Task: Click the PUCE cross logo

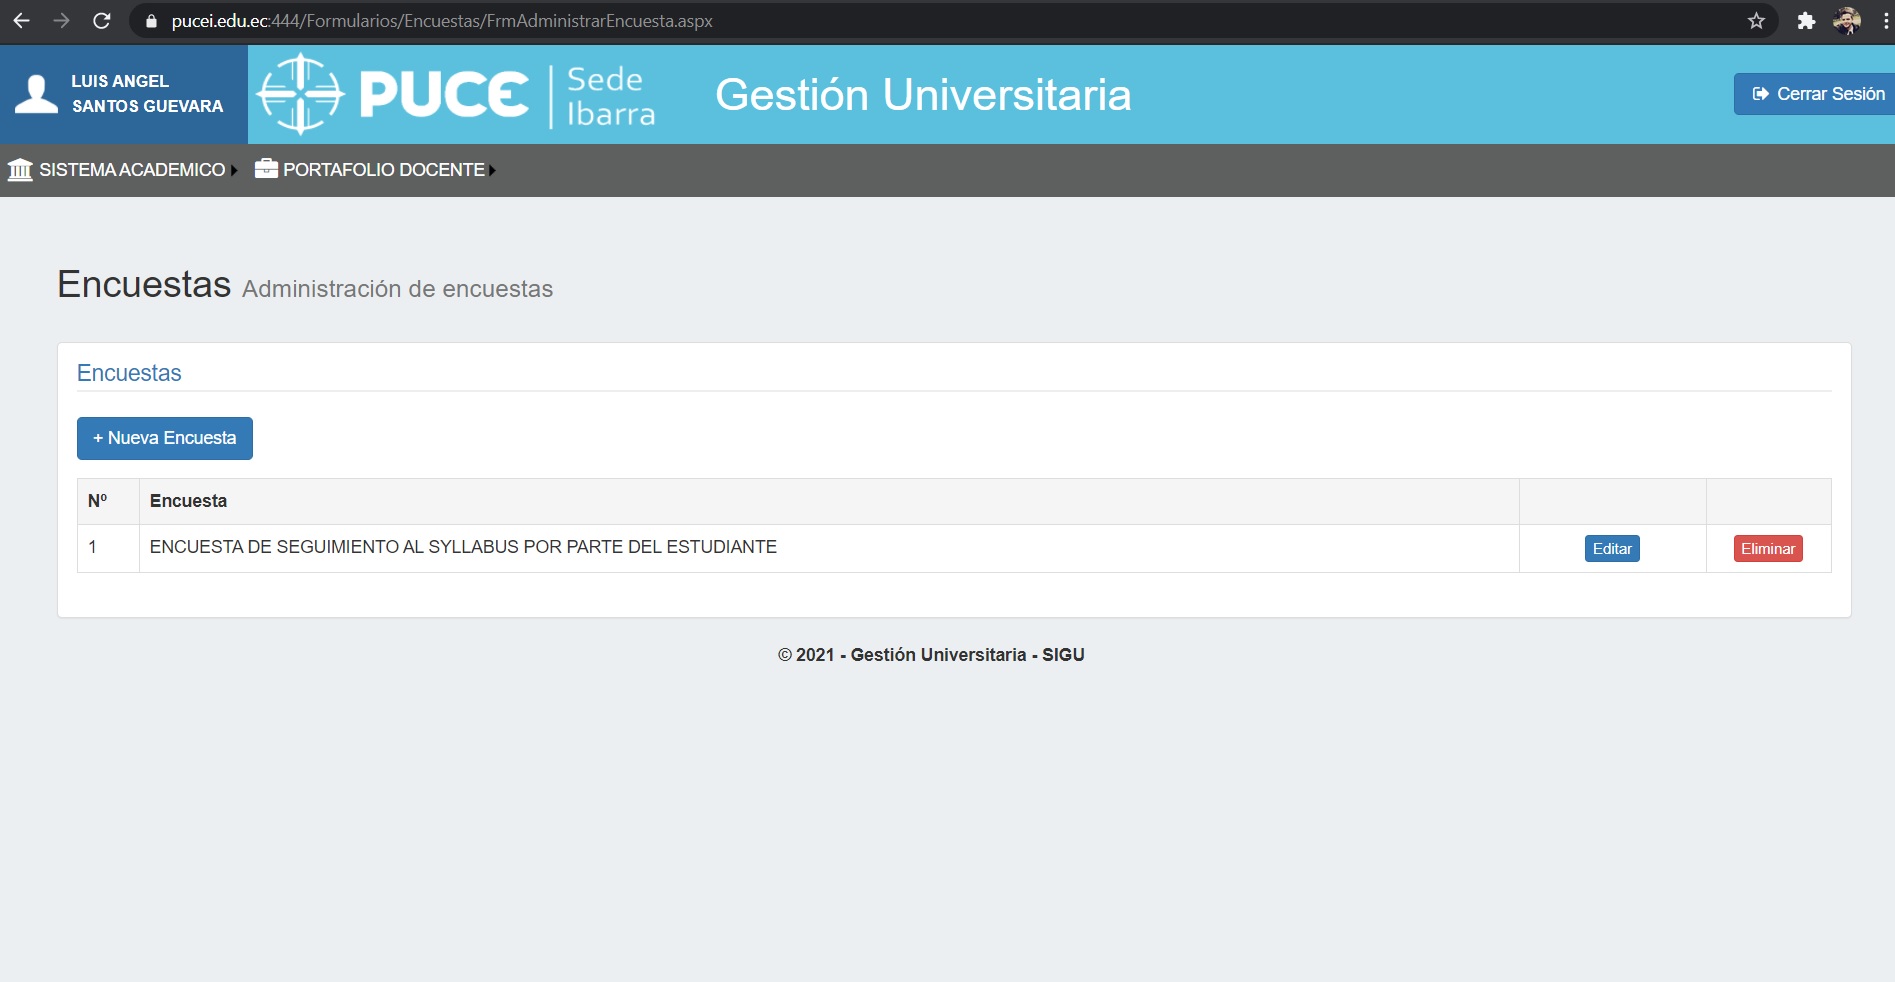Action: [x=300, y=94]
